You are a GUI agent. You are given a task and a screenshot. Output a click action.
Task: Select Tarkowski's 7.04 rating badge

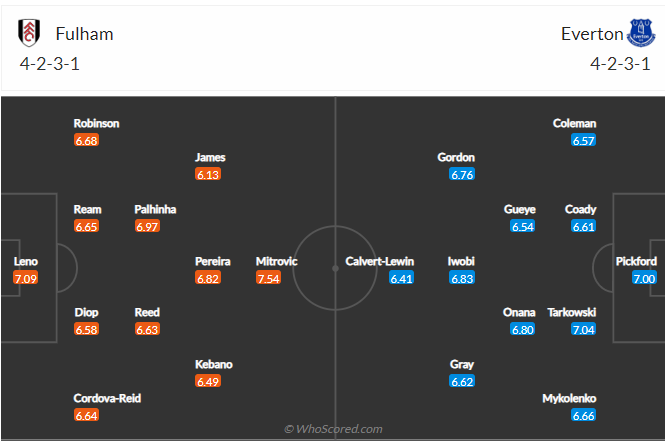pos(584,329)
